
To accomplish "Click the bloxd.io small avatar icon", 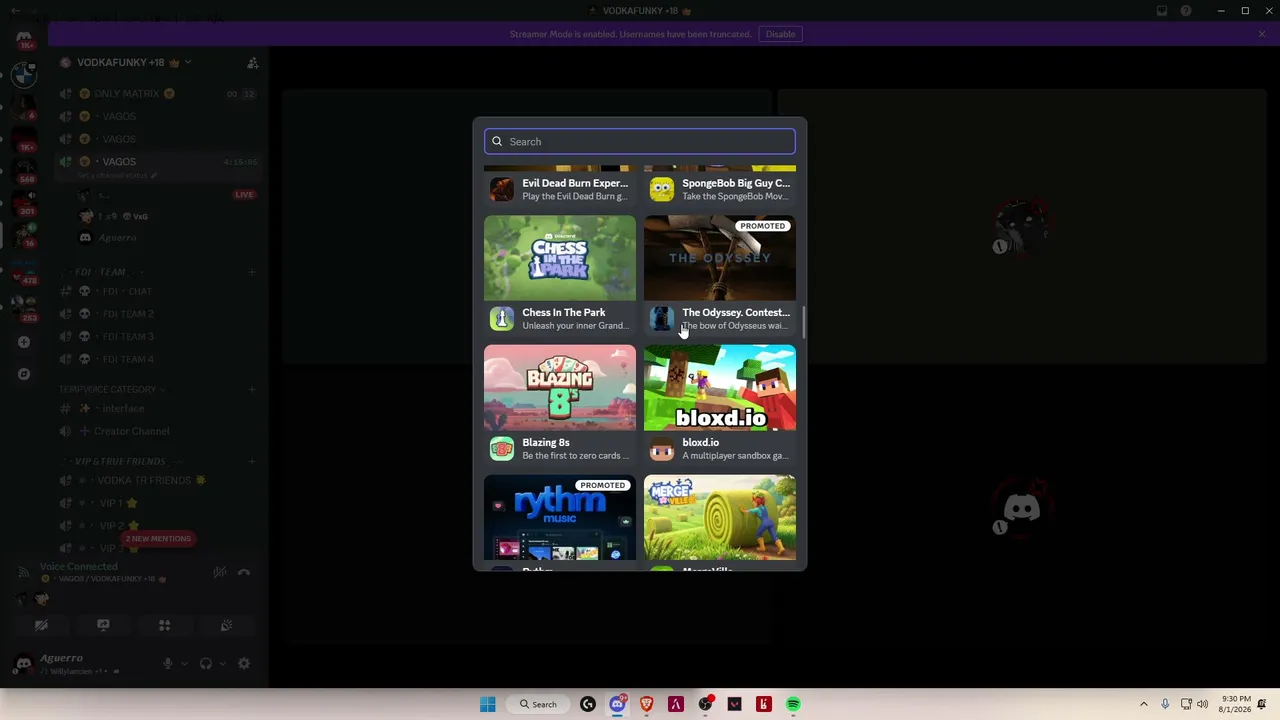I will click(661, 448).
